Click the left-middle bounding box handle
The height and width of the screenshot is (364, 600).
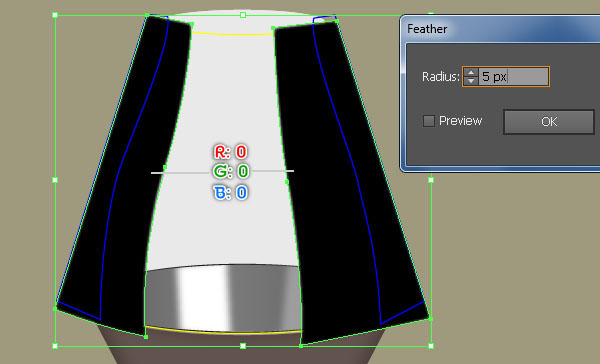[55, 180]
